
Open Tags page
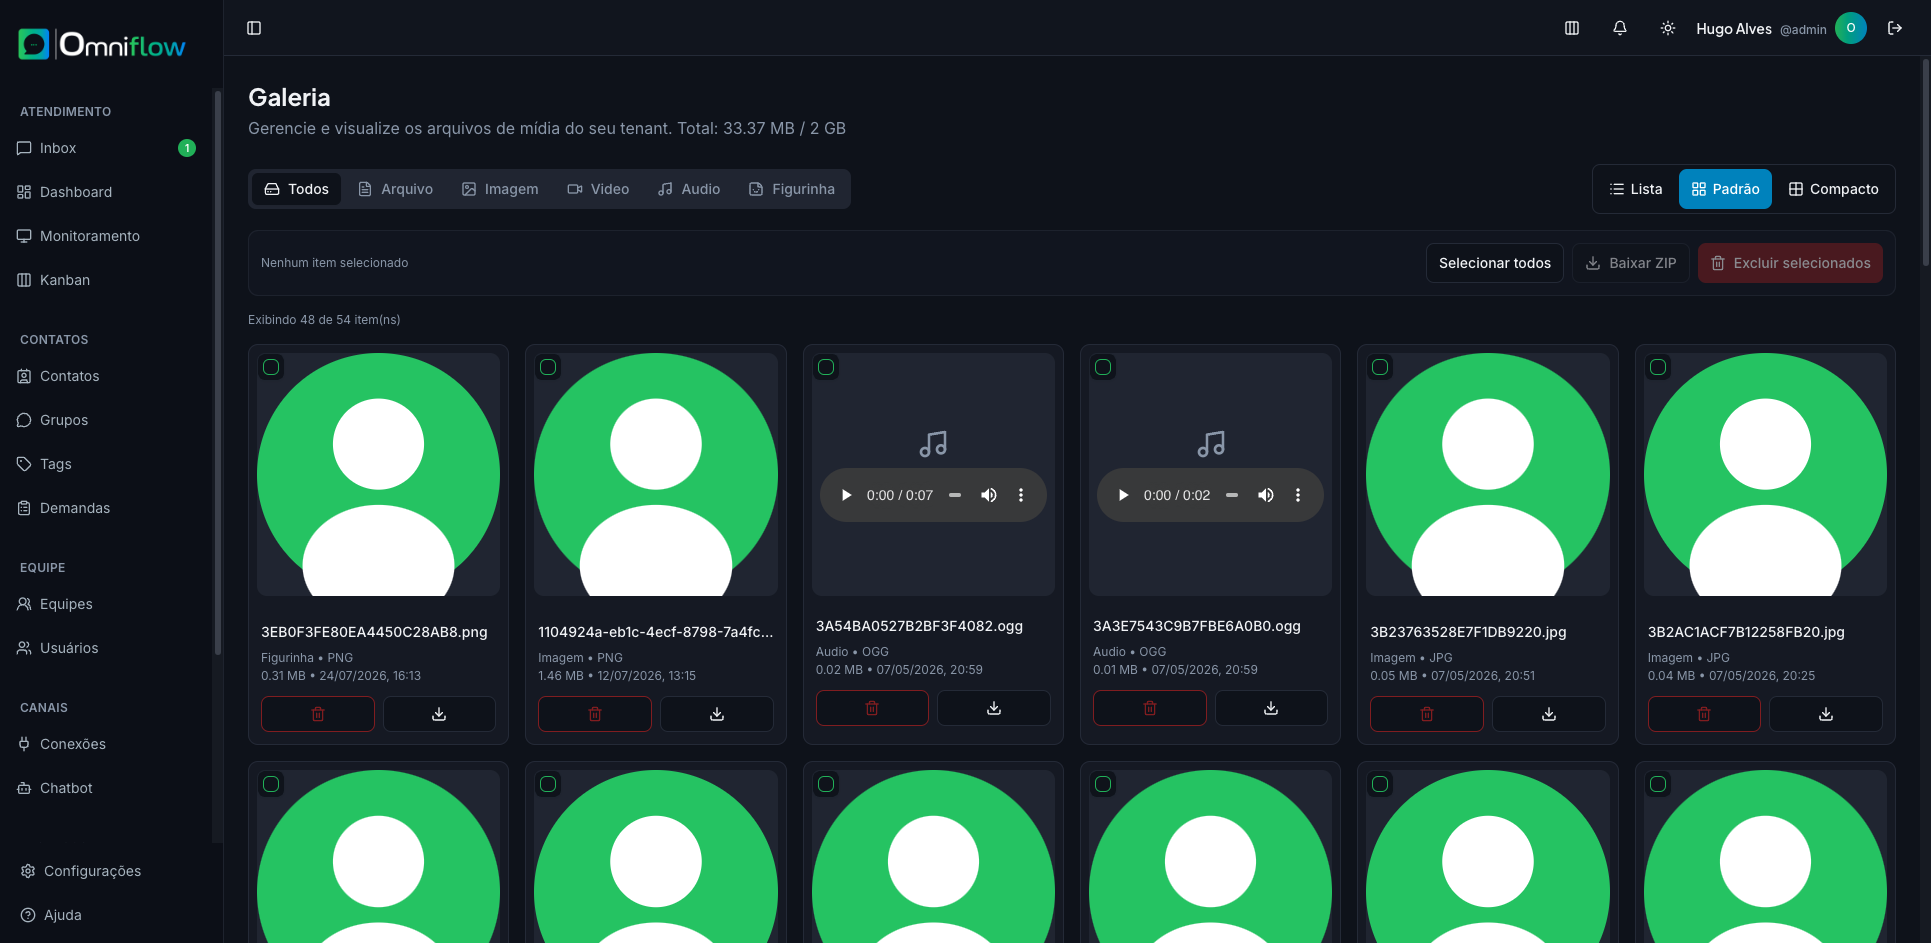pyautogui.click(x=106, y=464)
